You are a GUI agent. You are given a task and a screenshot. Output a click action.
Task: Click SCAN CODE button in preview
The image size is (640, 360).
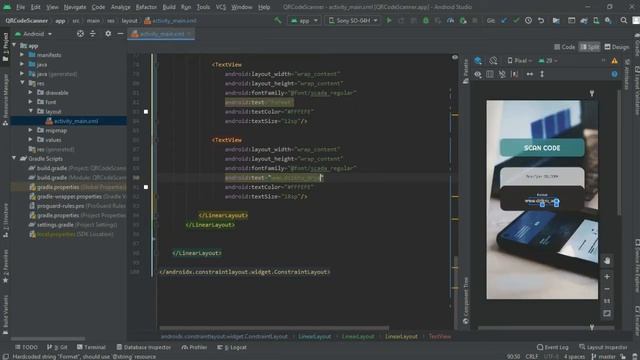tap(542, 148)
